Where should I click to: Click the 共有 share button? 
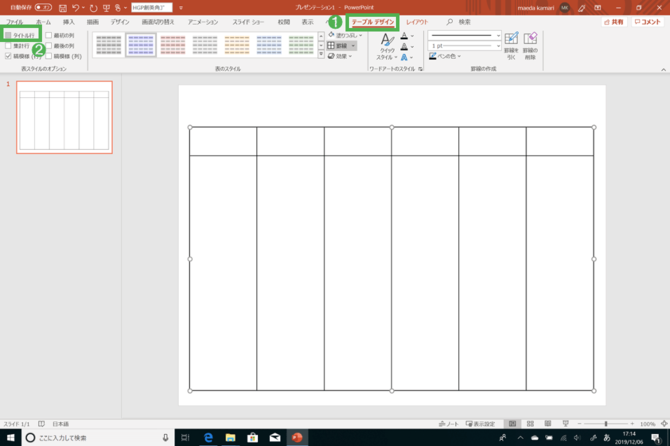pos(614,22)
